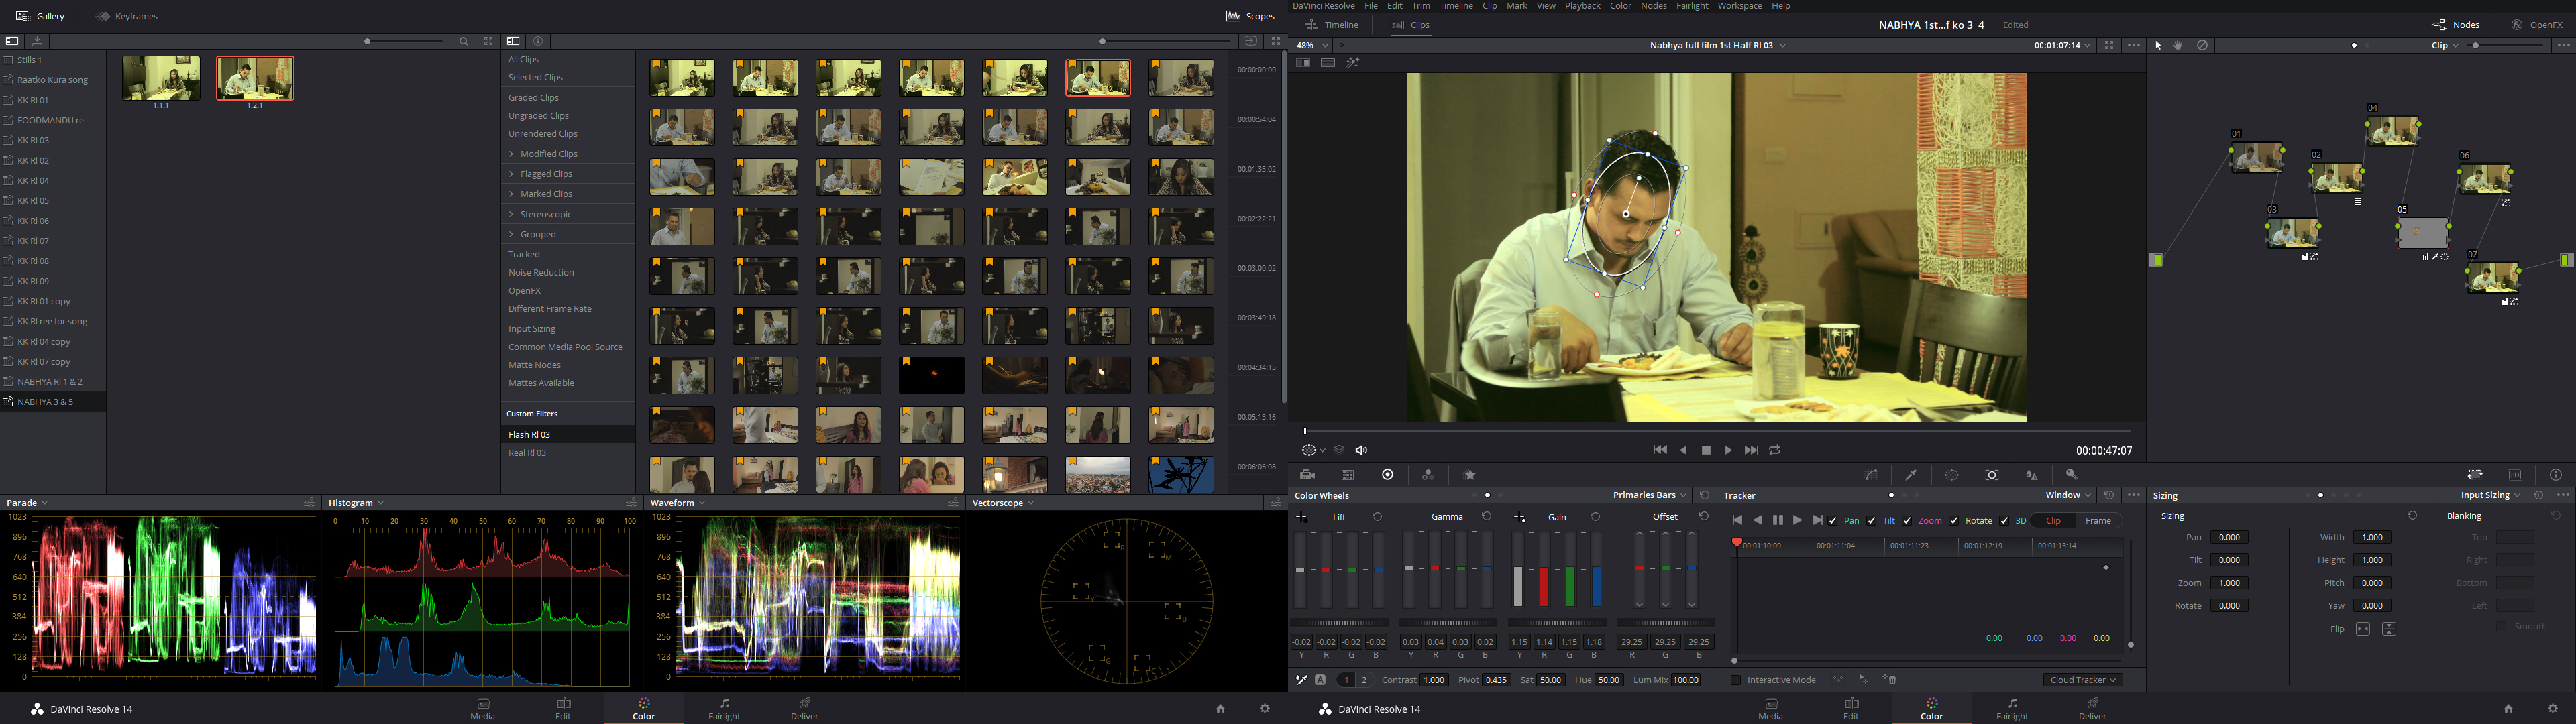Uncheck the Rotate tracking checkbox
Image resolution: width=2576 pixels, height=724 pixels.
click(x=1954, y=520)
